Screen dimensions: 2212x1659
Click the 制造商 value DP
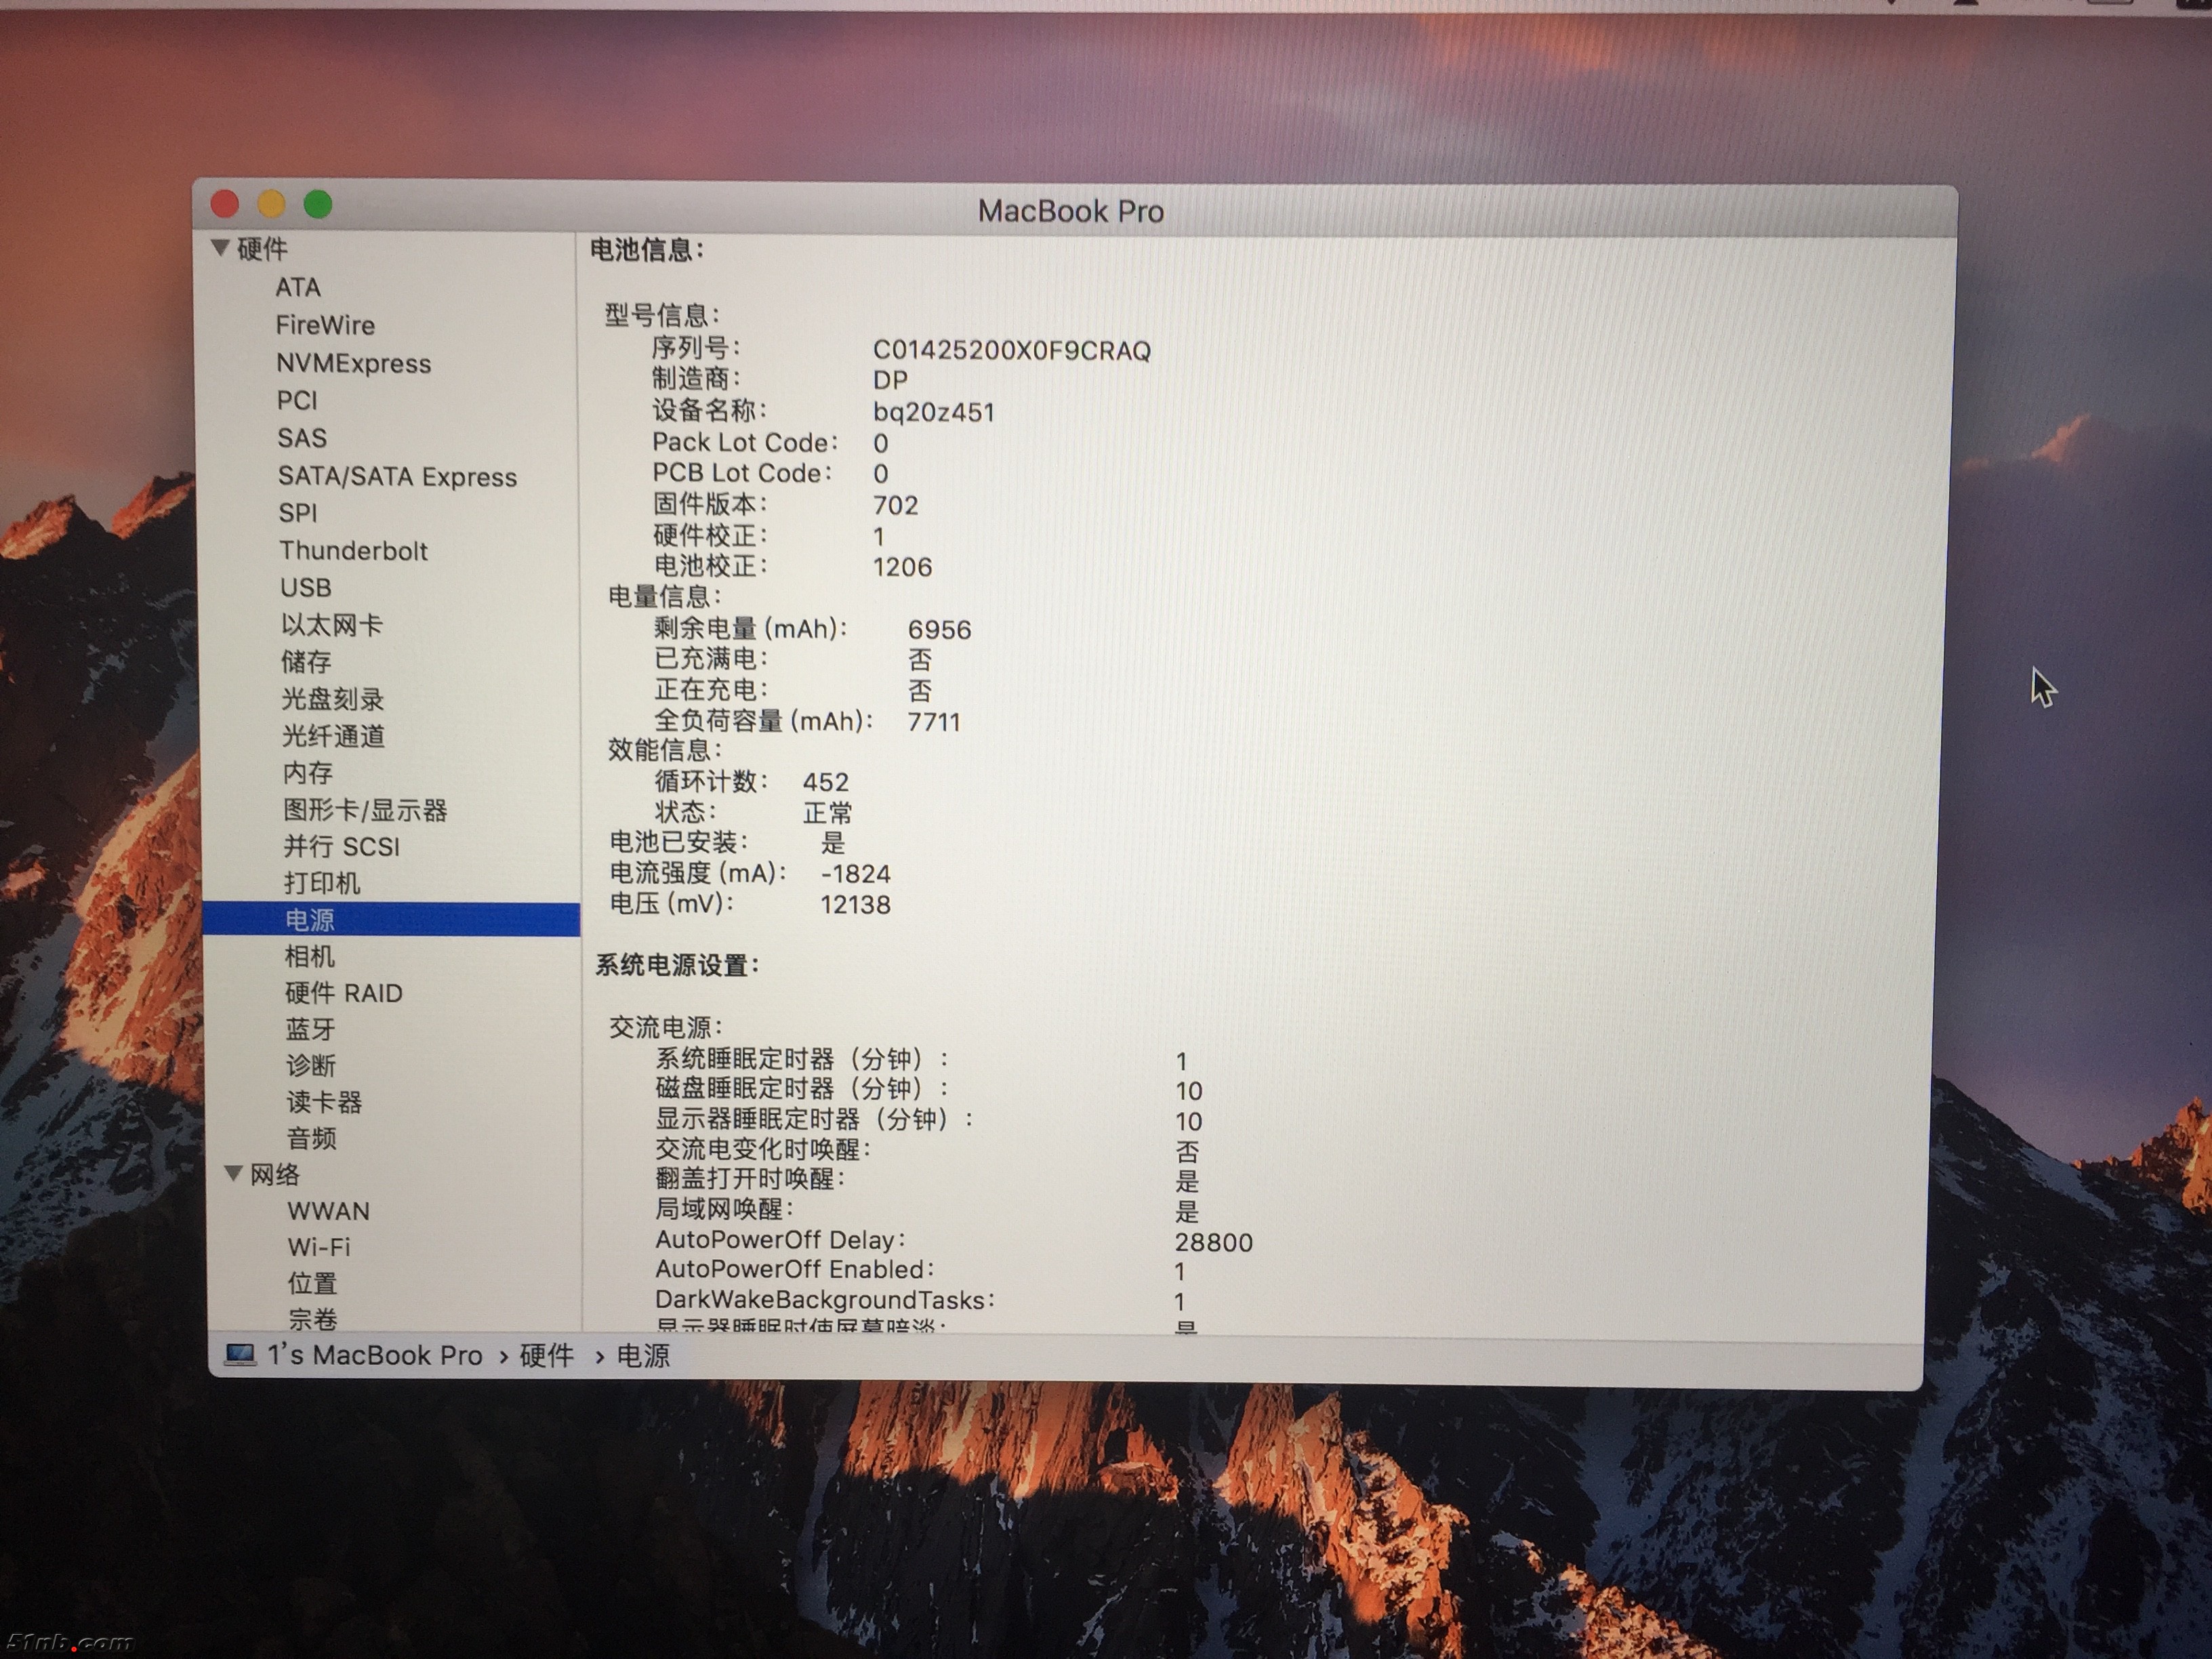click(x=890, y=380)
